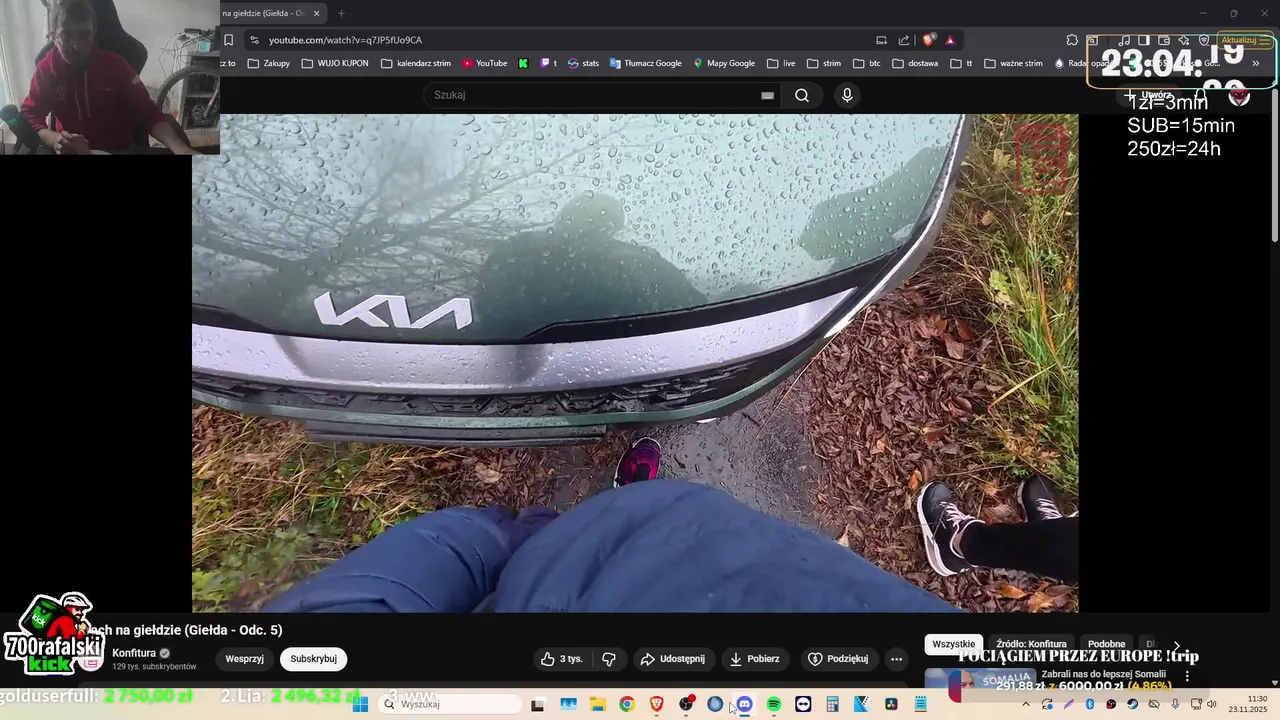Open the btc bookmarks folder
The image size is (1280, 720).
867,63
